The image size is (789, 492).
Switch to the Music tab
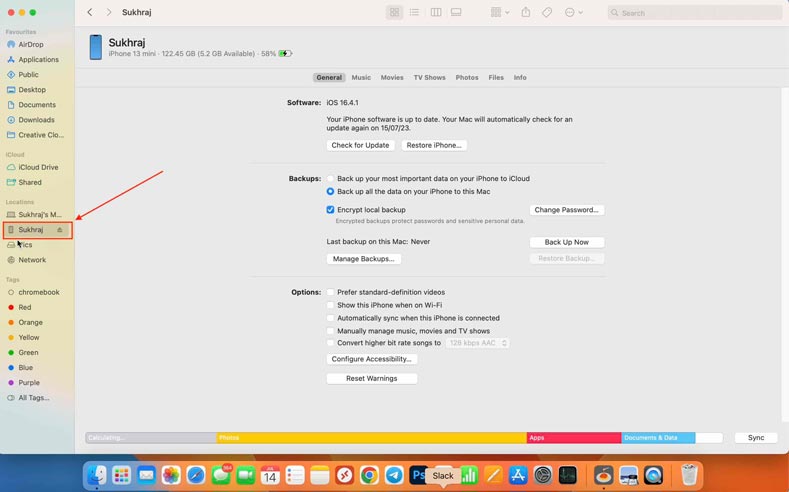tap(361, 77)
